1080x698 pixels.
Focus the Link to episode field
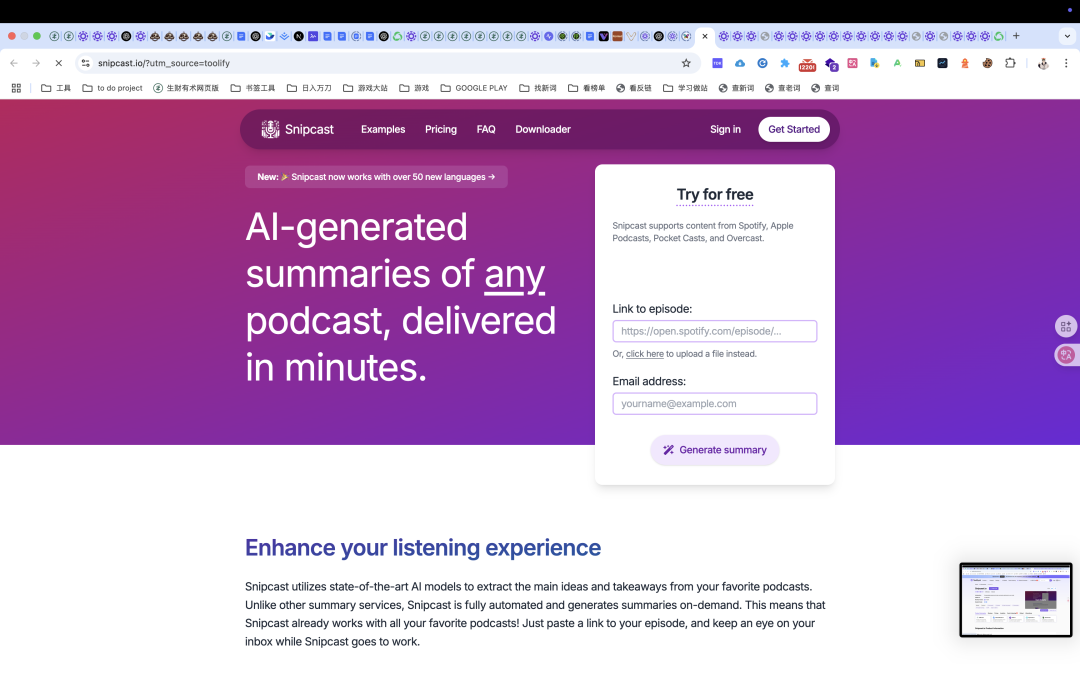pyautogui.click(x=714, y=331)
